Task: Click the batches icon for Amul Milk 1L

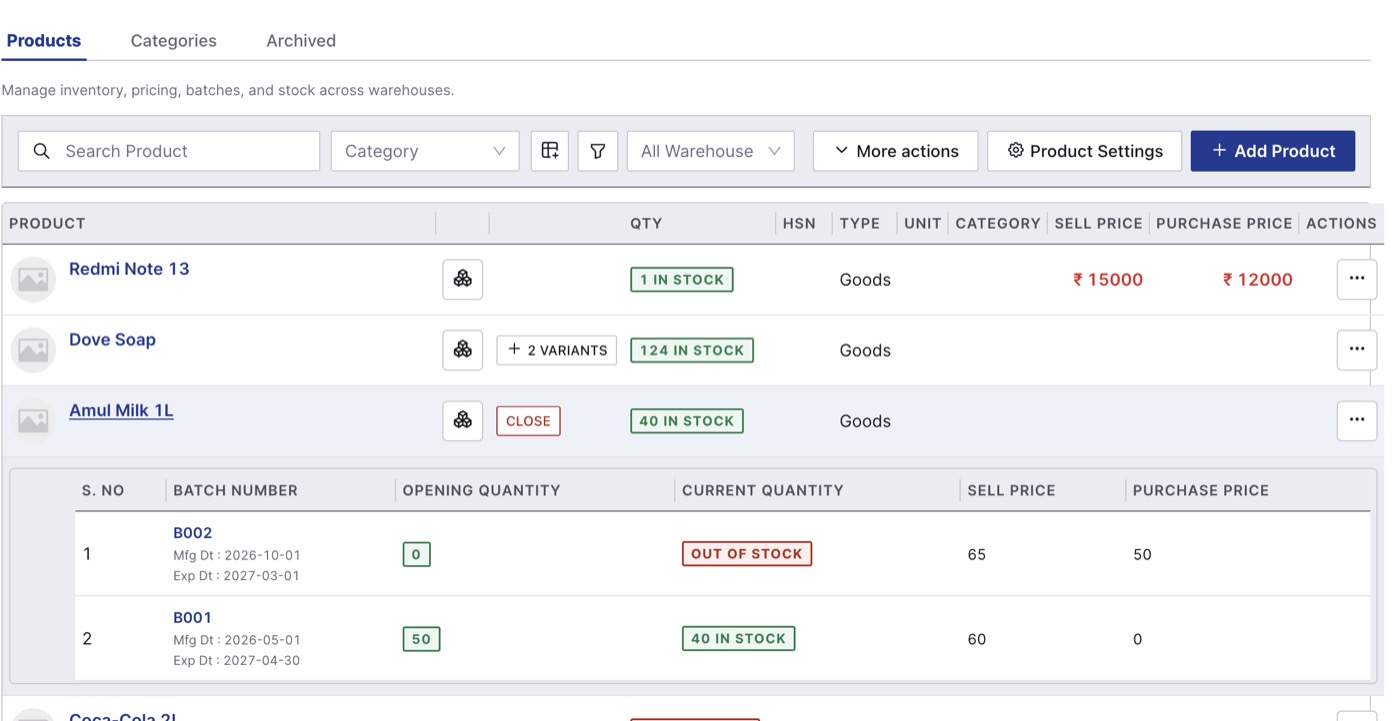Action: [463, 421]
